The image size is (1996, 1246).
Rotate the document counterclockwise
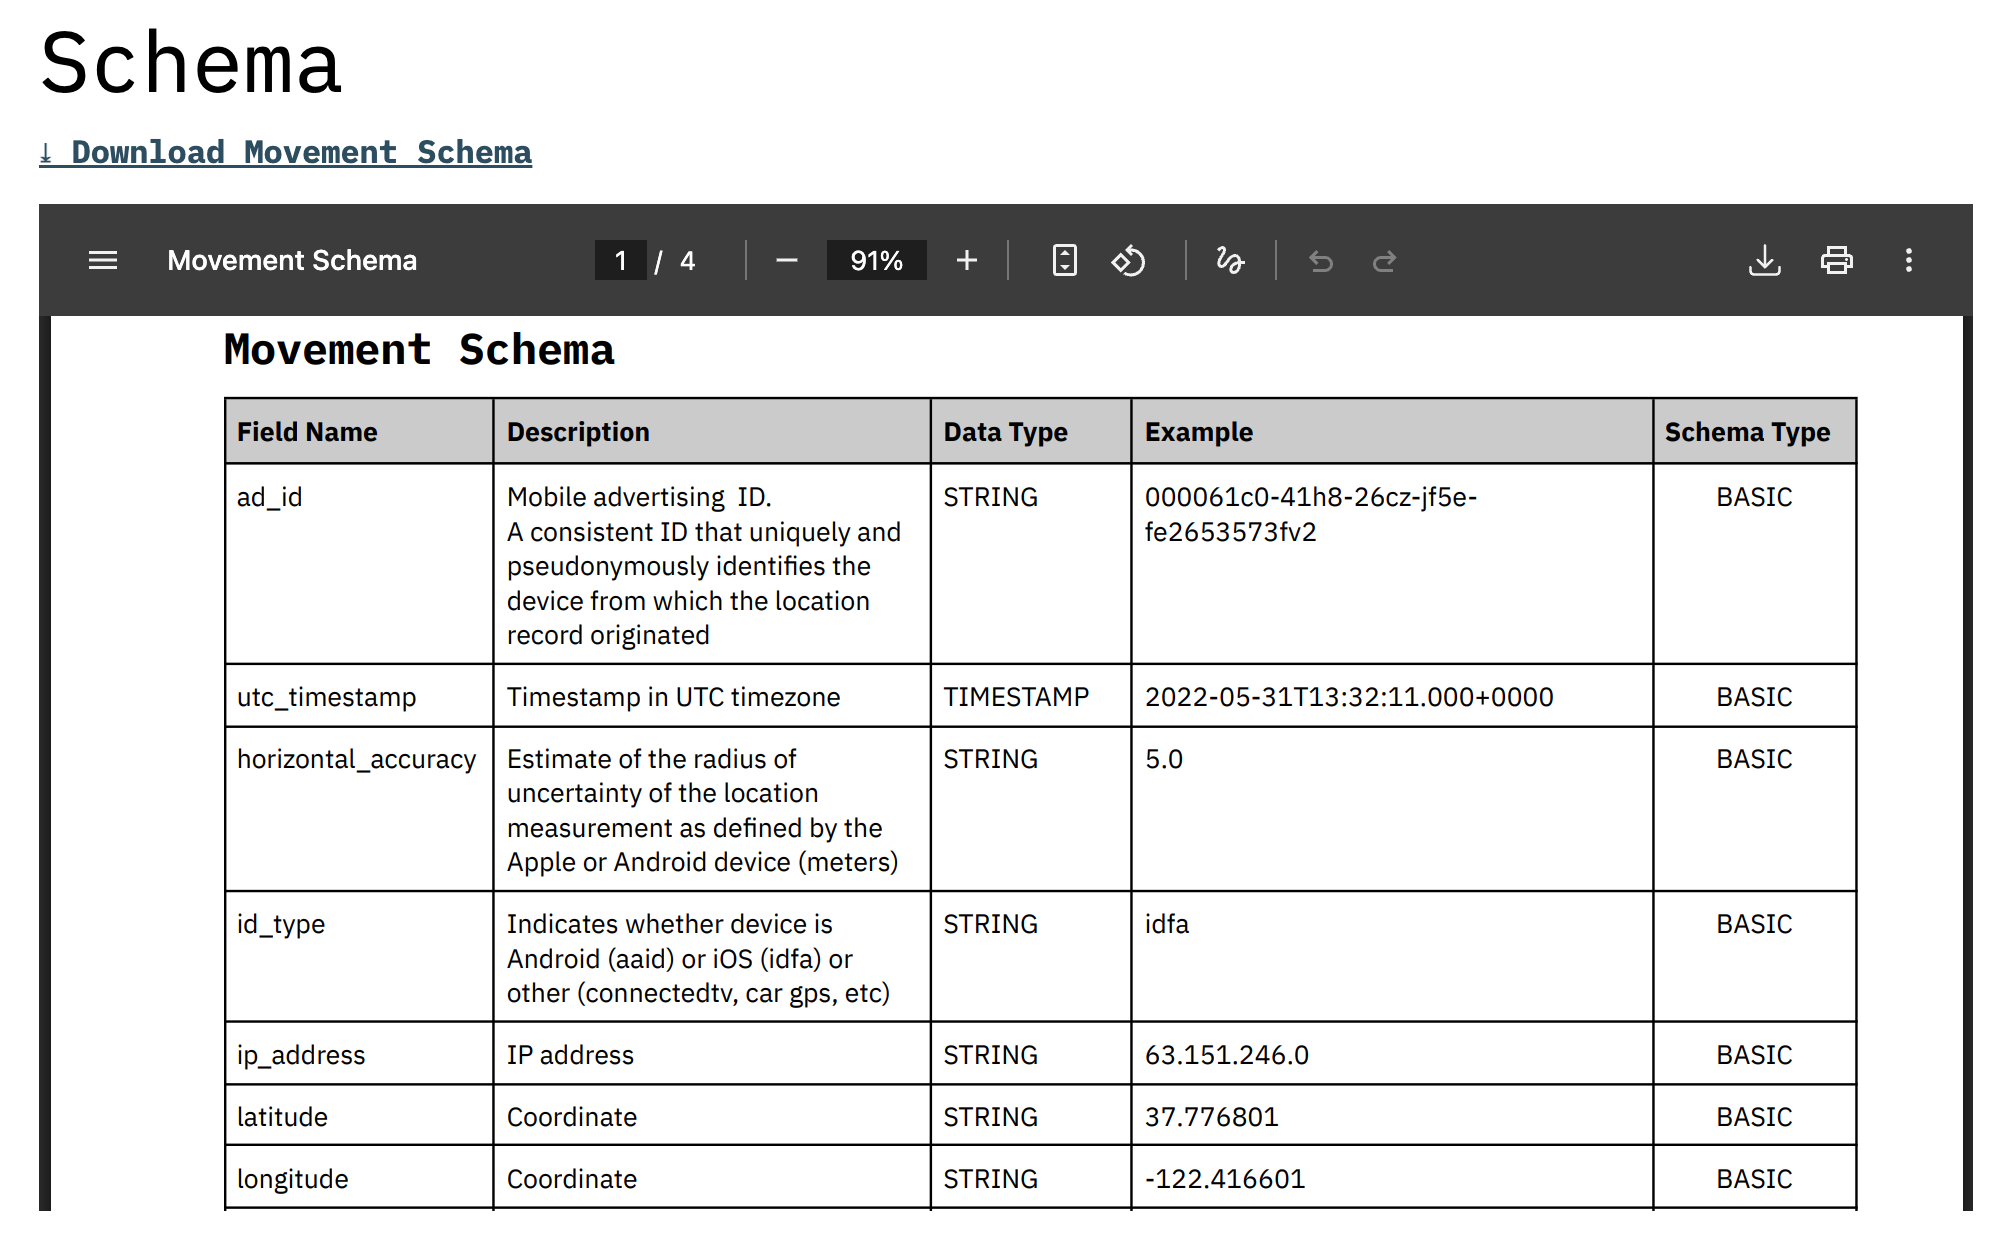(1128, 261)
